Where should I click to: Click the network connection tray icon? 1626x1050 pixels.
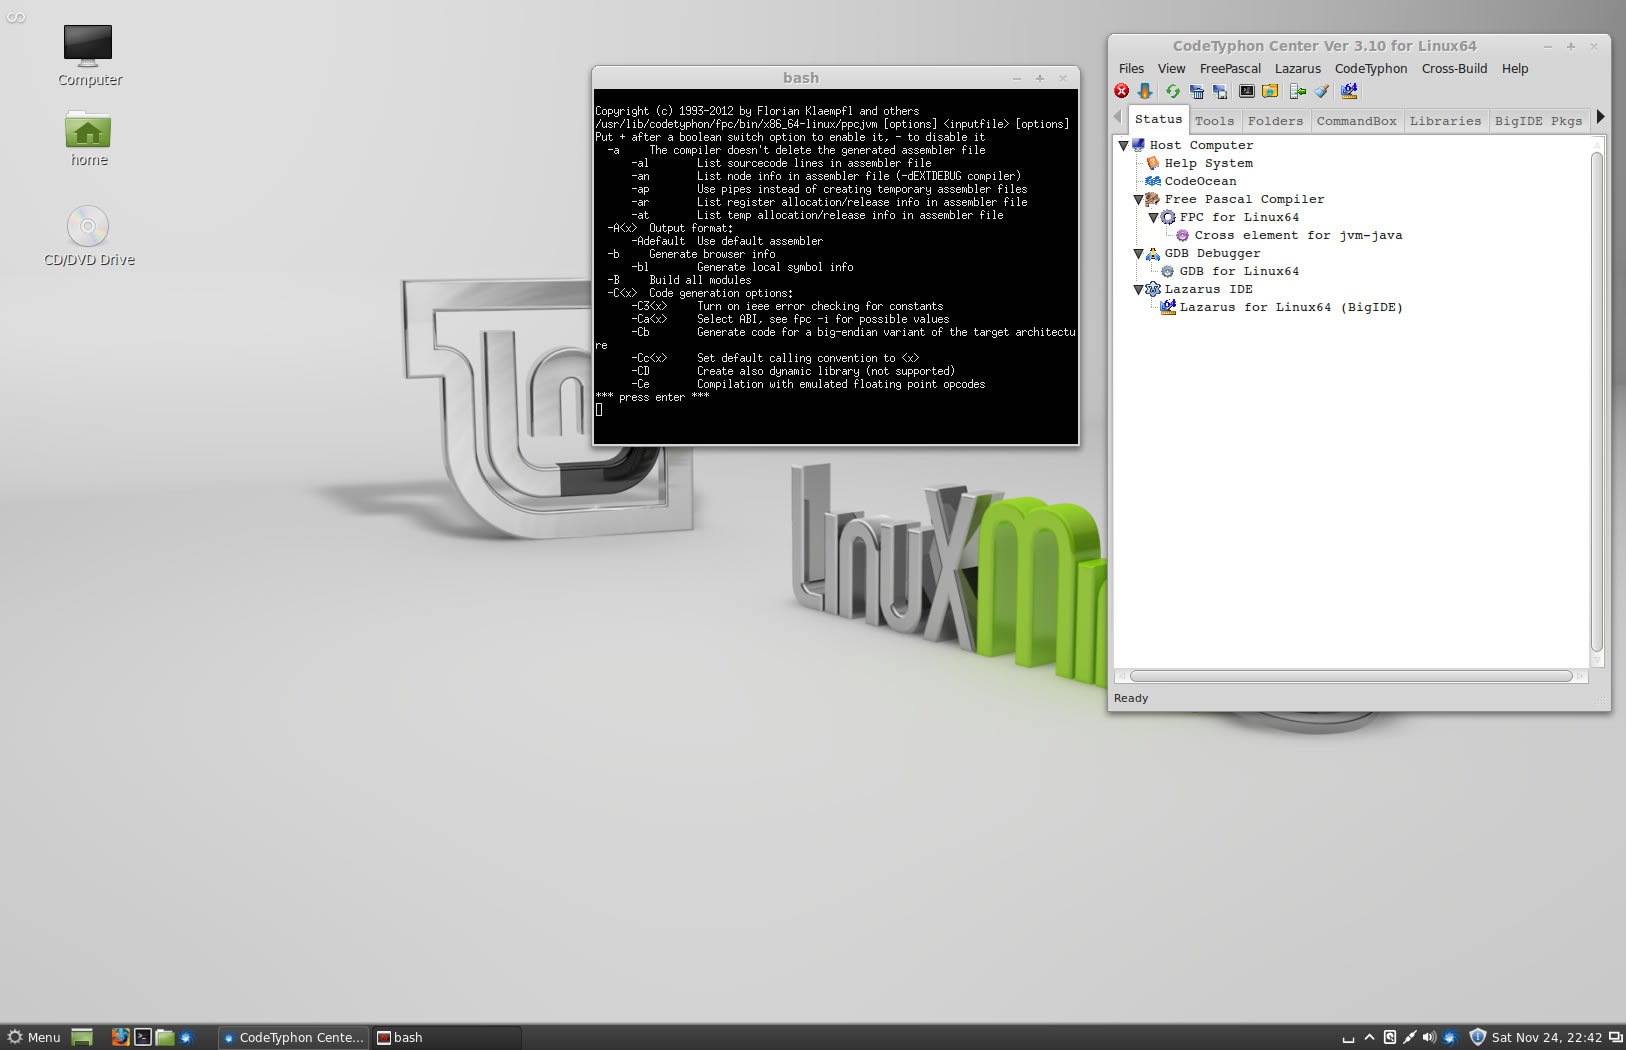pos(1409,1037)
